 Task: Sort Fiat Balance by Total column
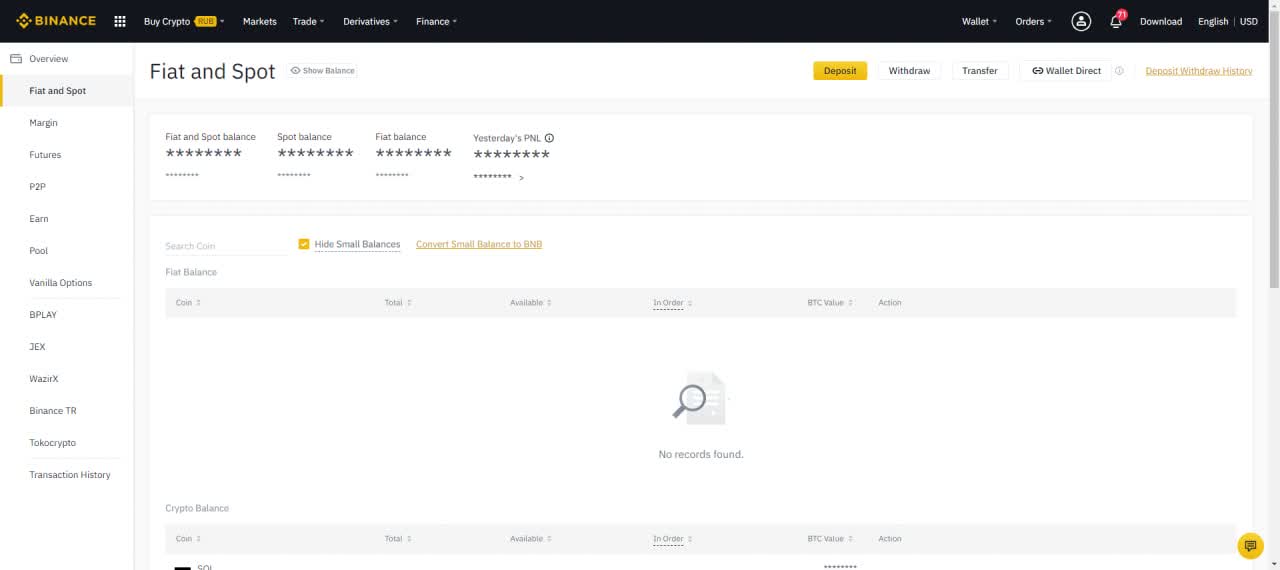[x=398, y=303]
